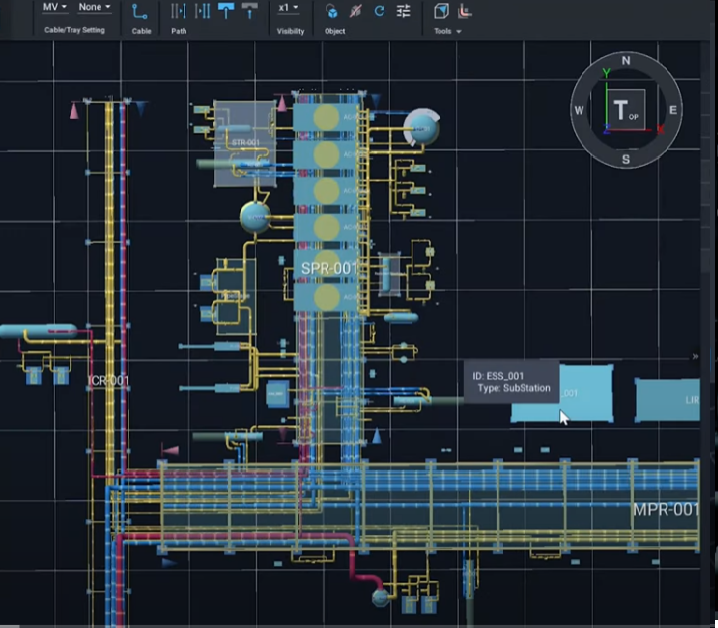Click the W direction on the compass
The width and height of the screenshot is (718, 628).
pyautogui.click(x=579, y=110)
